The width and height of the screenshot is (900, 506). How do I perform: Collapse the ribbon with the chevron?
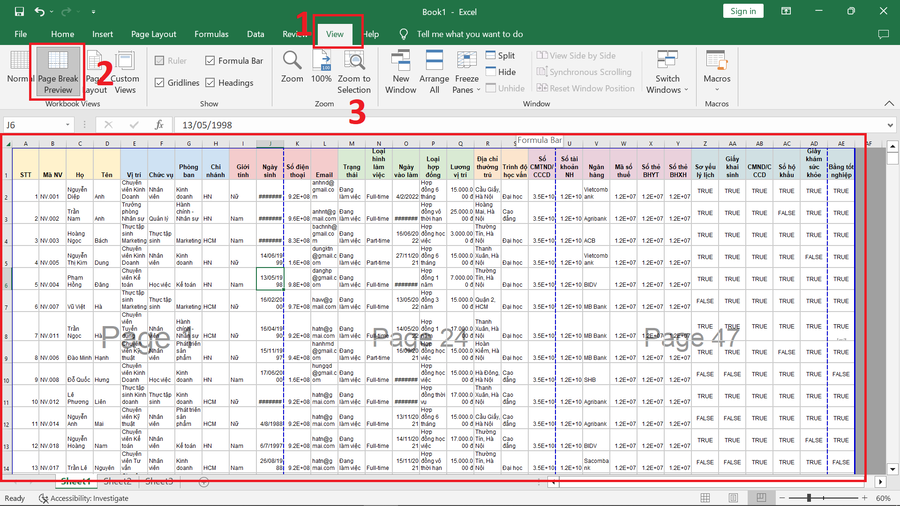pos(889,103)
